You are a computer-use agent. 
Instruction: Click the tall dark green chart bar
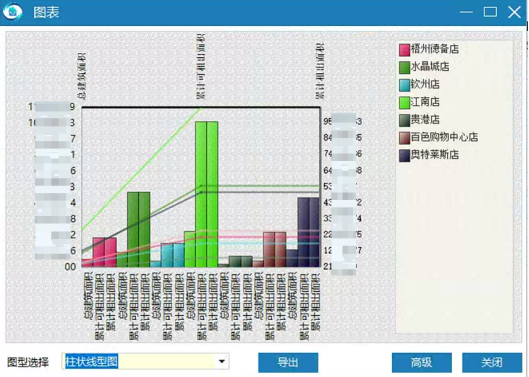[139, 230]
